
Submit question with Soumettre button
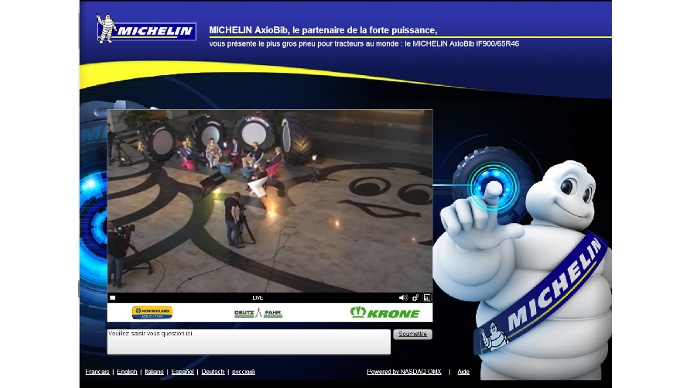pyautogui.click(x=412, y=334)
